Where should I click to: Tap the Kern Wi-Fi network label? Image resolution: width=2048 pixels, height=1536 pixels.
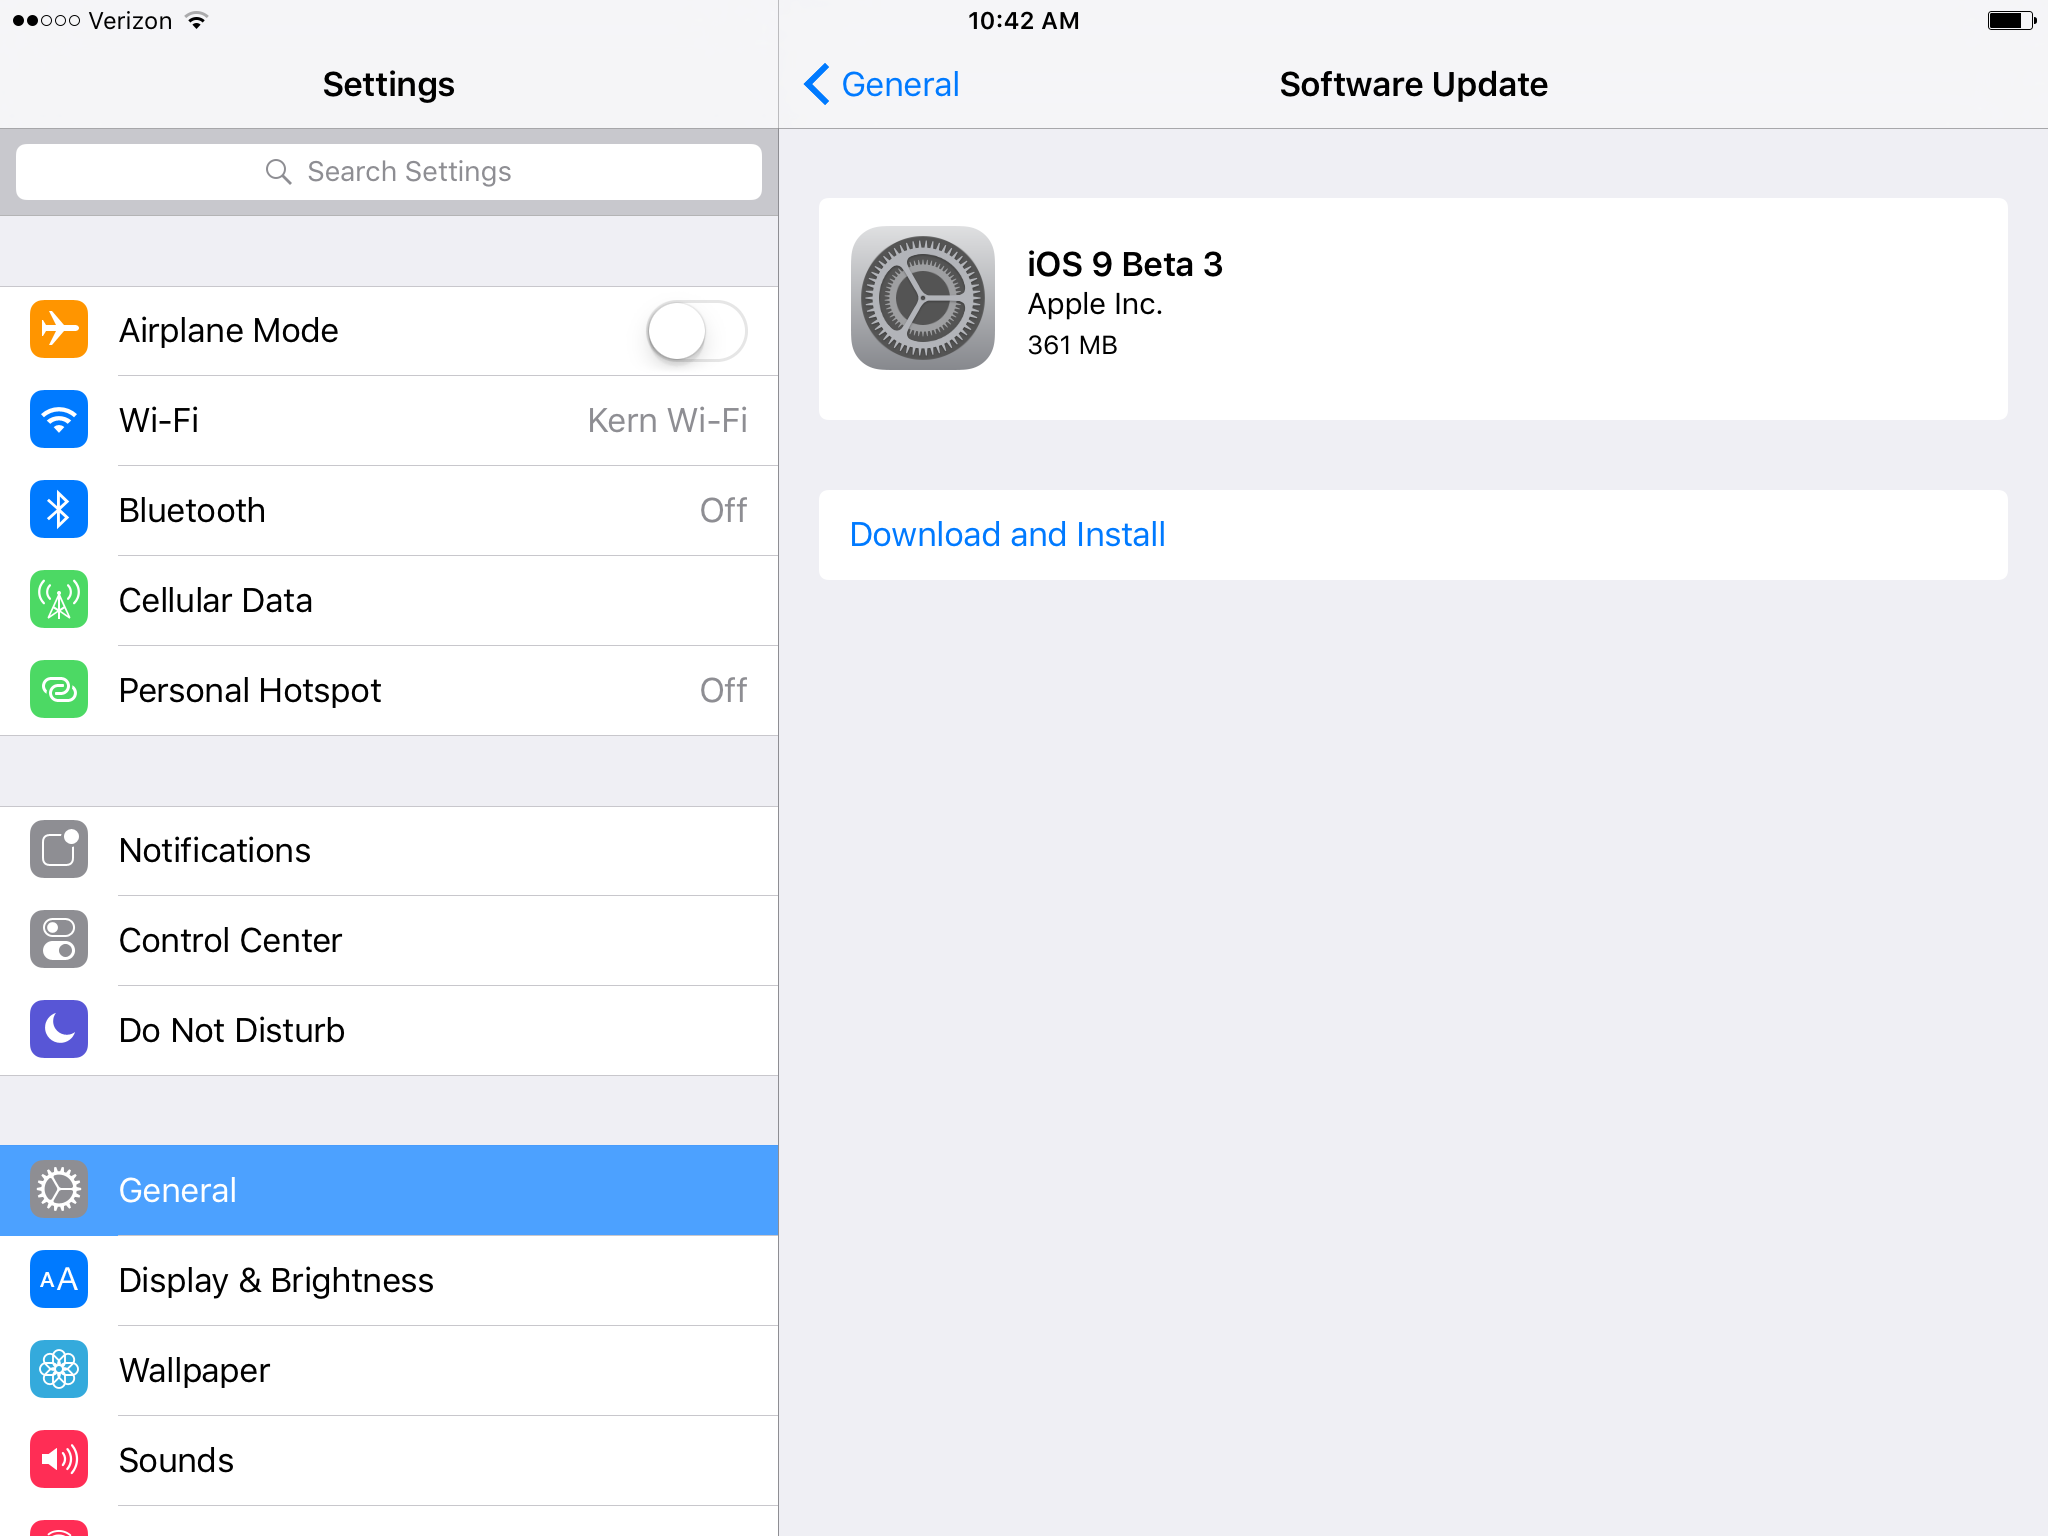point(667,420)
